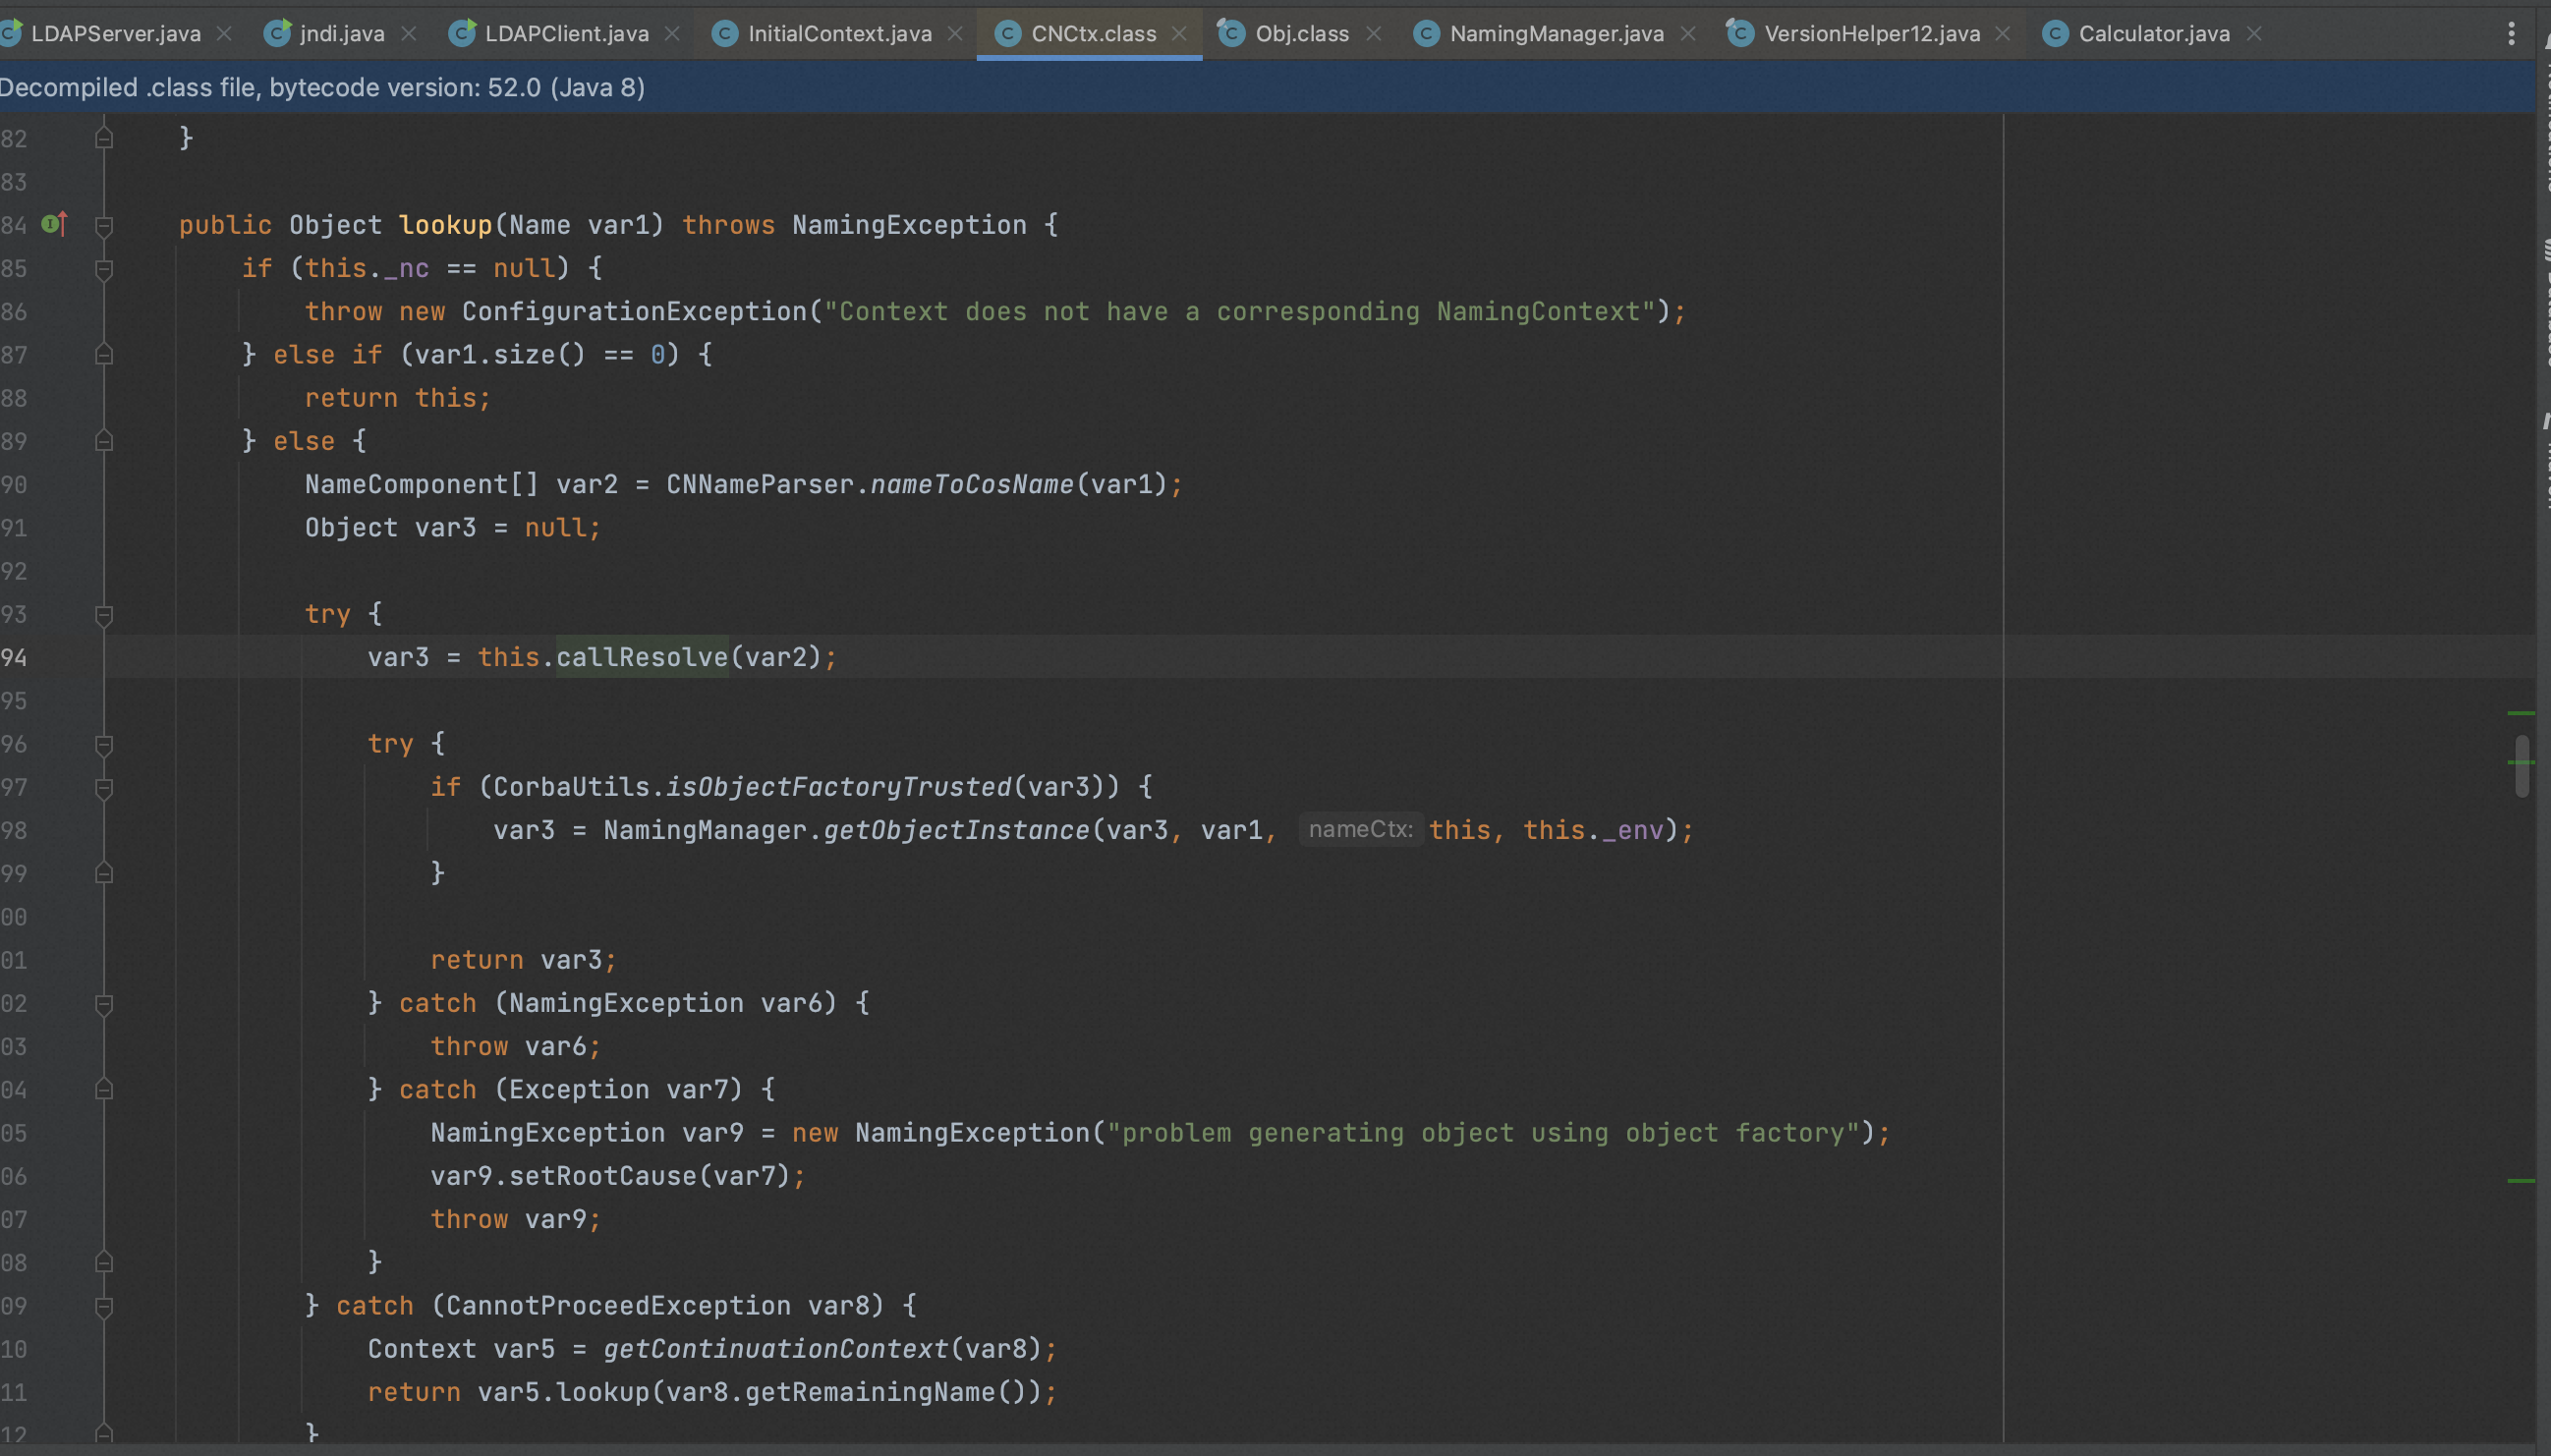Click the Calculator.java class icon
2551x1456 pixels.
click(2055, 34)
